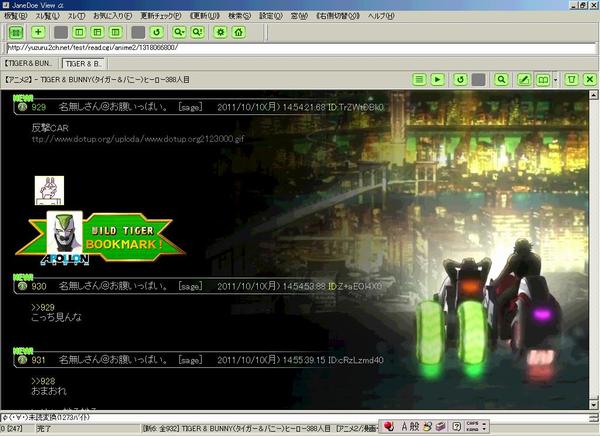
Task: Reload the thread with thread-toolbar refresh icon
Action: 460,80
